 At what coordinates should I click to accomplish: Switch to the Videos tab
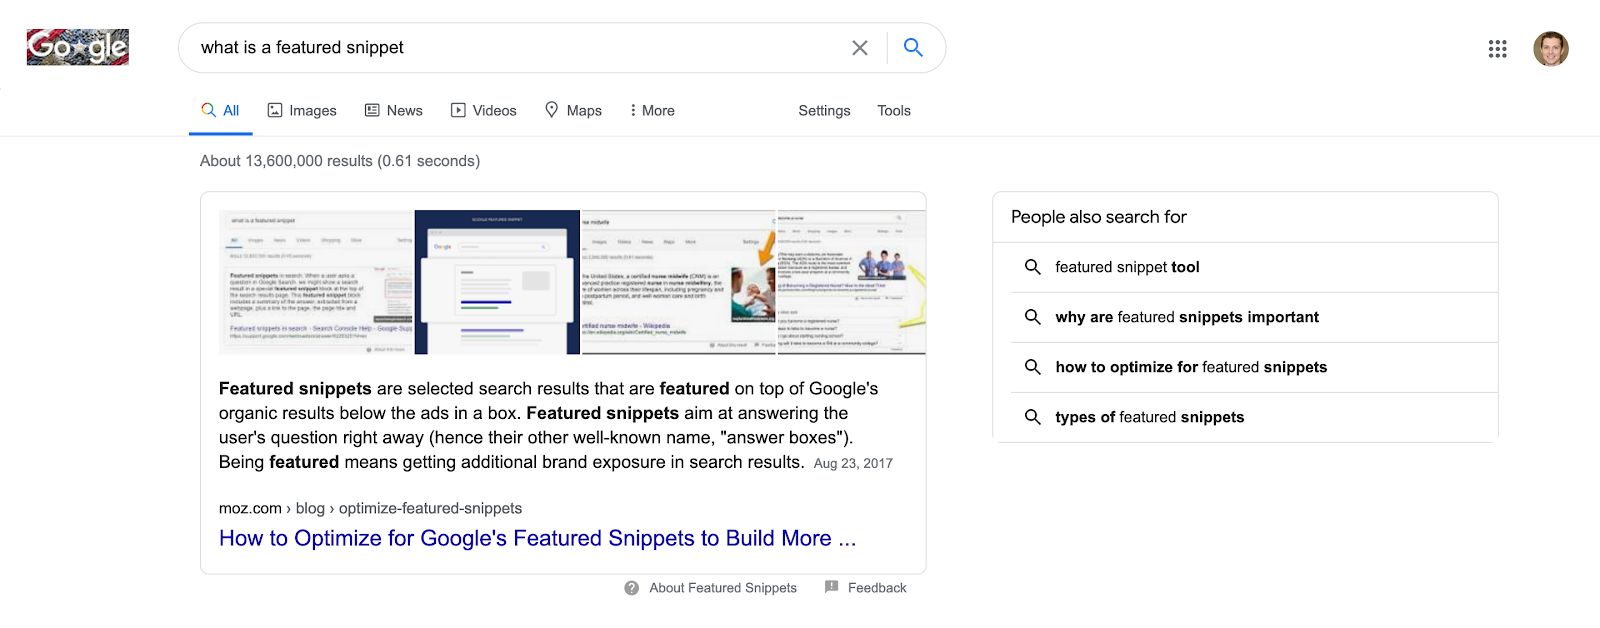tap(484, 111)
